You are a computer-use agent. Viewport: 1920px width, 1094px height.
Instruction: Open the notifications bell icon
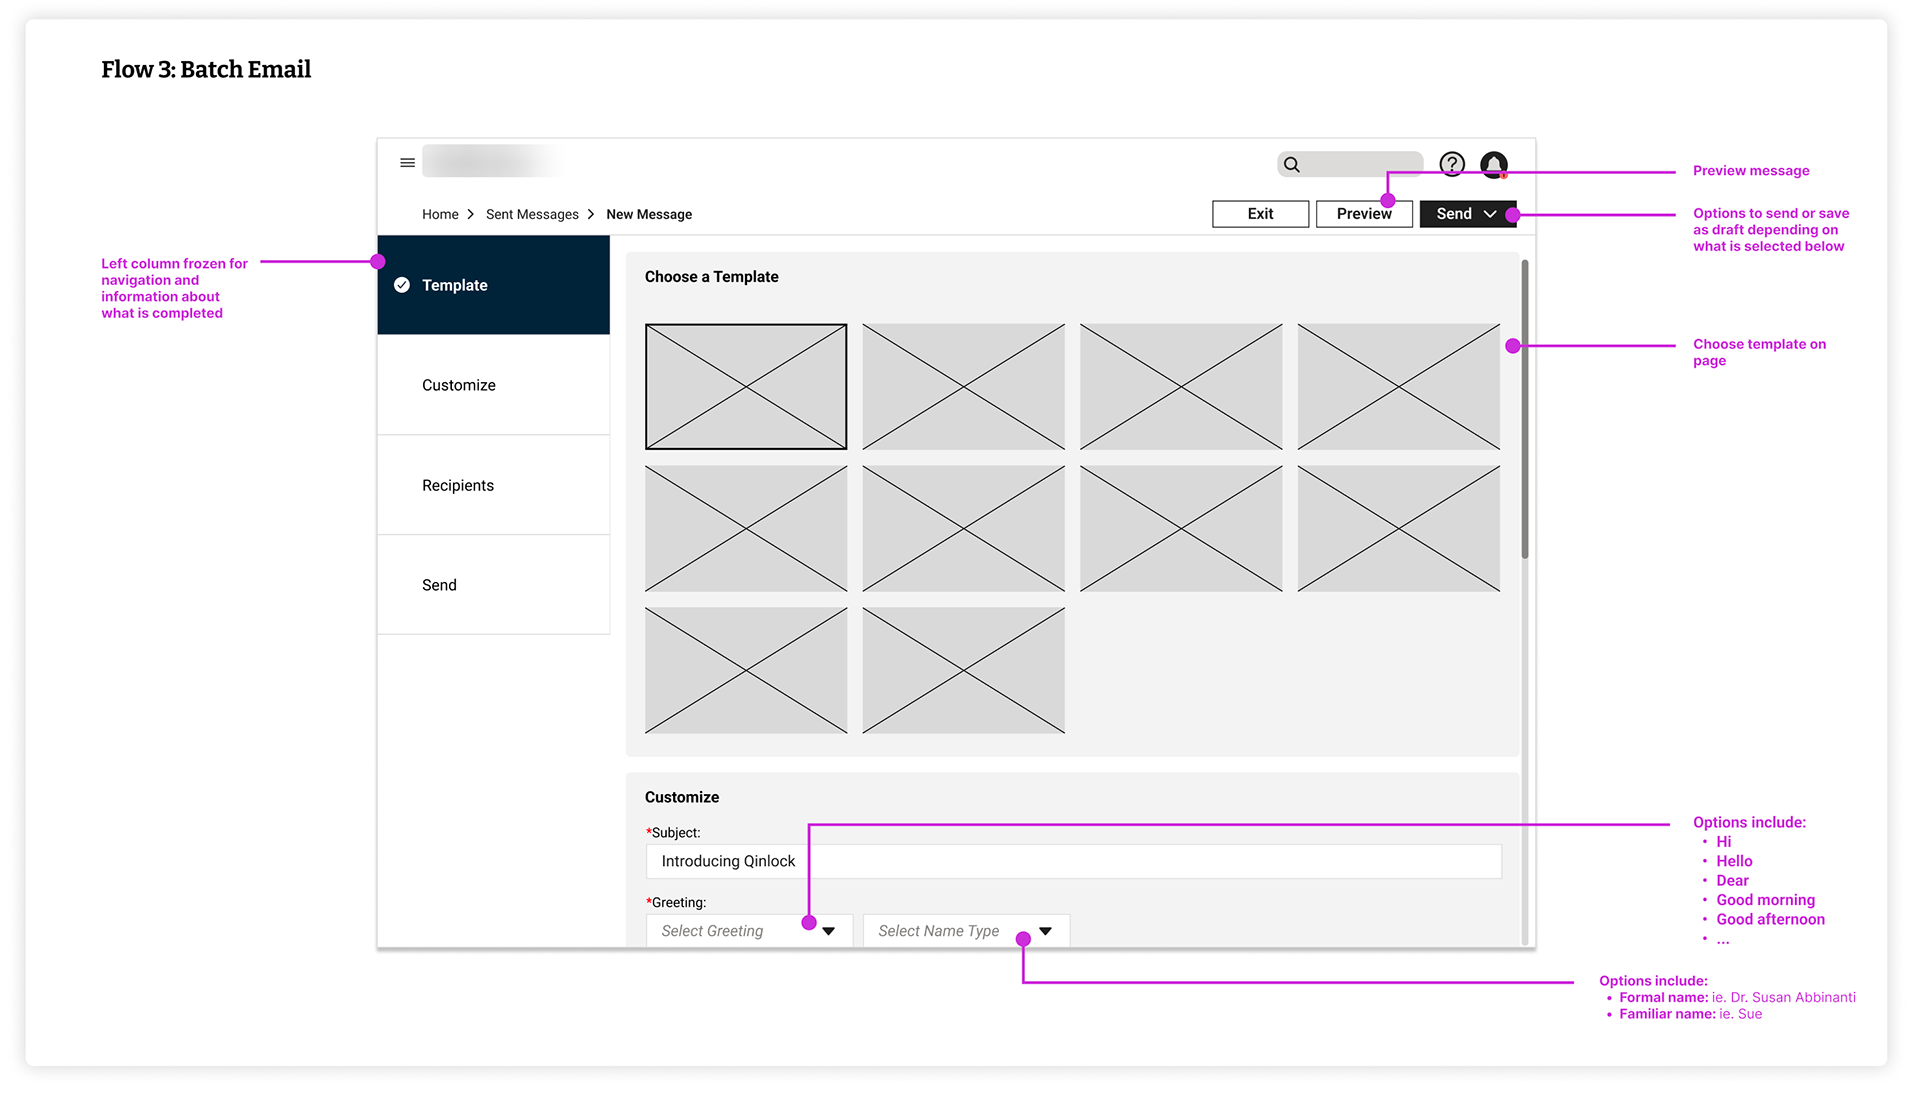coord(1494,165)
